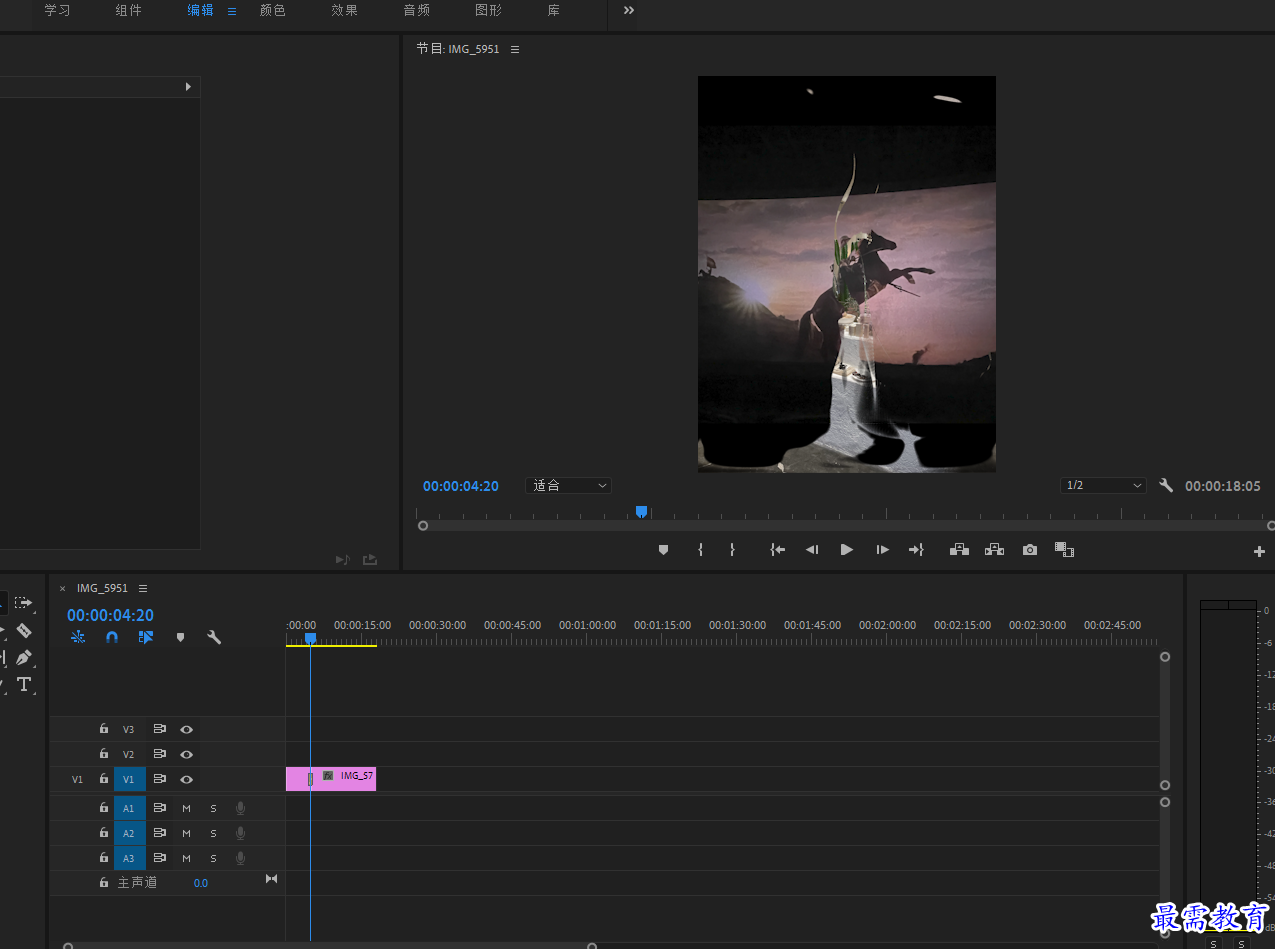
Task: Click master track go-to-end icon
Action: pos(271,879)
